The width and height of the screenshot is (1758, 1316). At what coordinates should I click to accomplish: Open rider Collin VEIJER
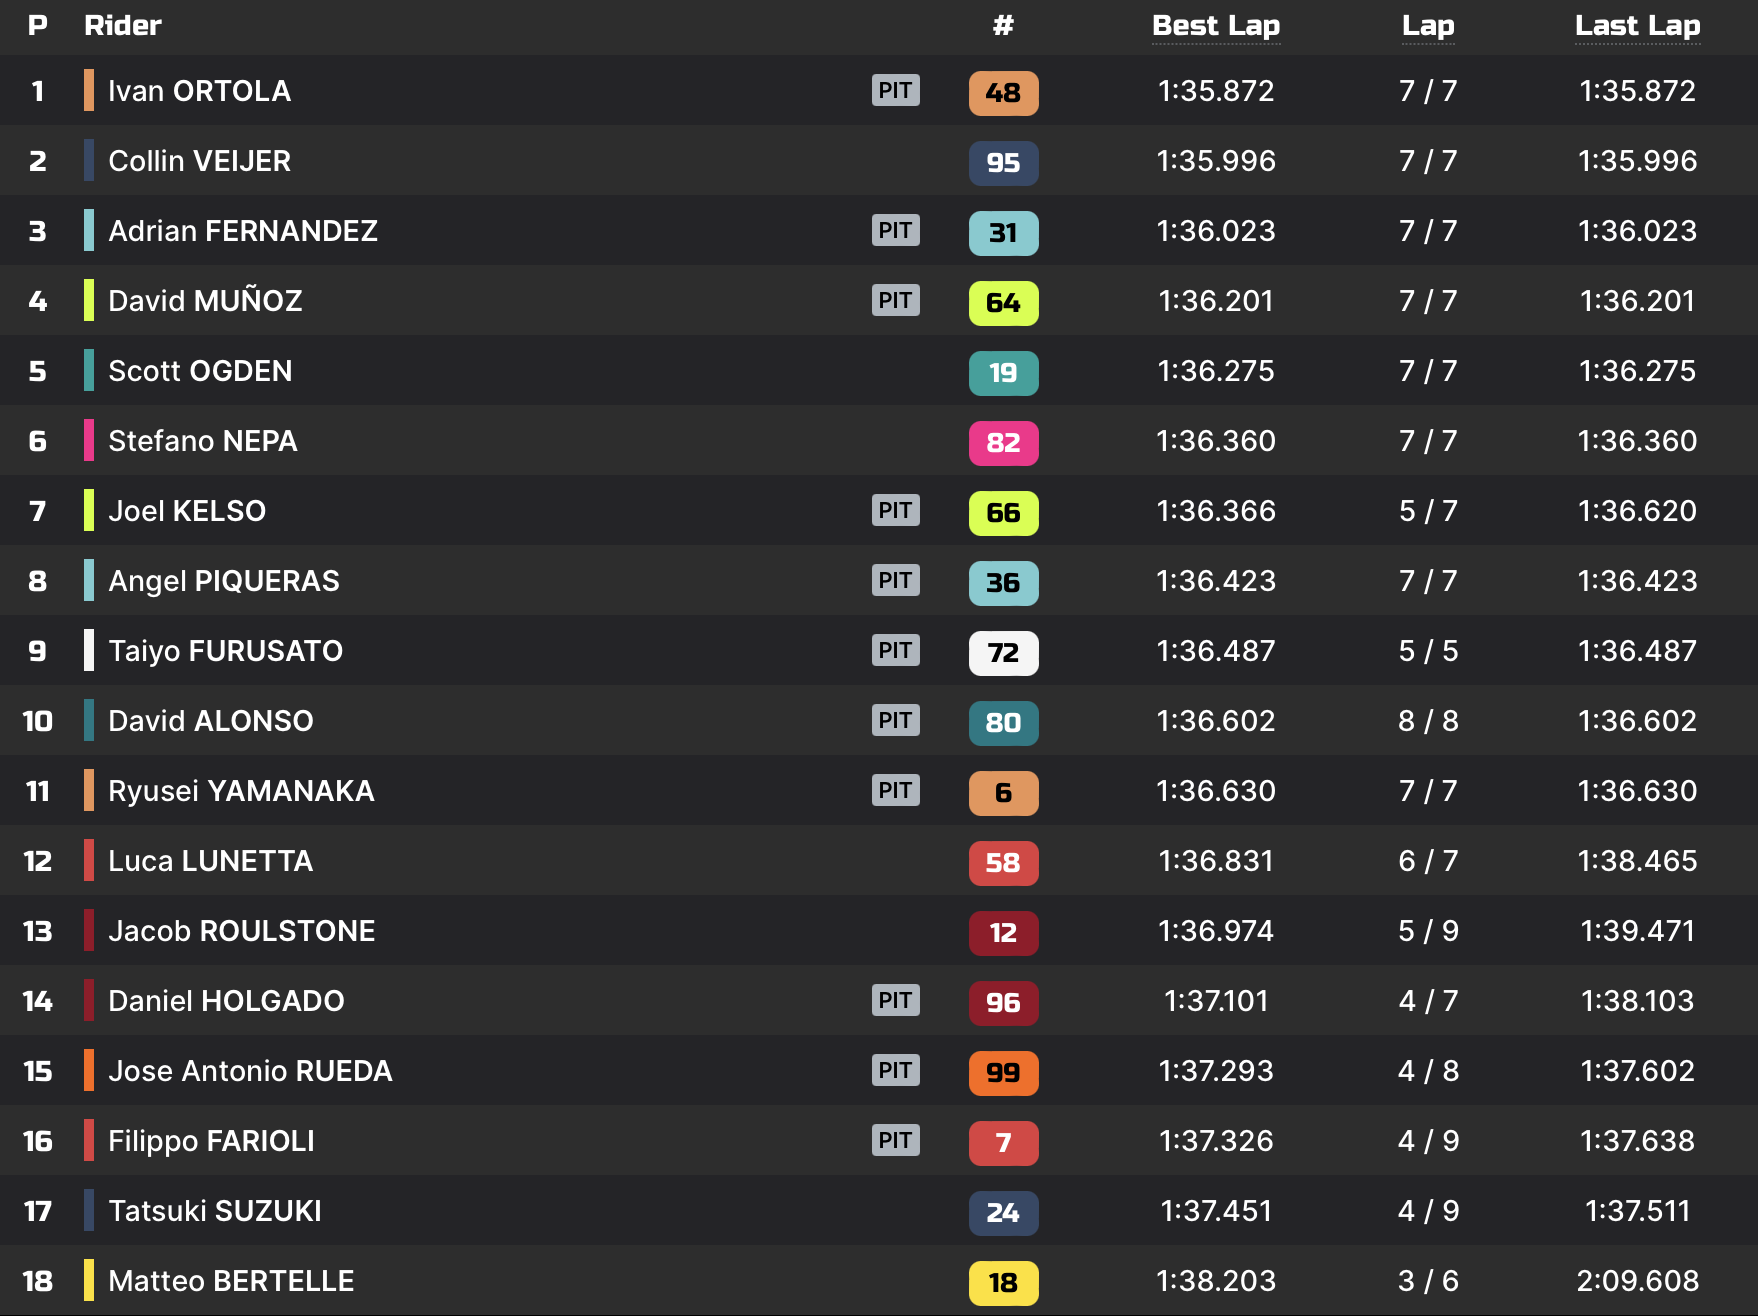[x=200, y=161]
